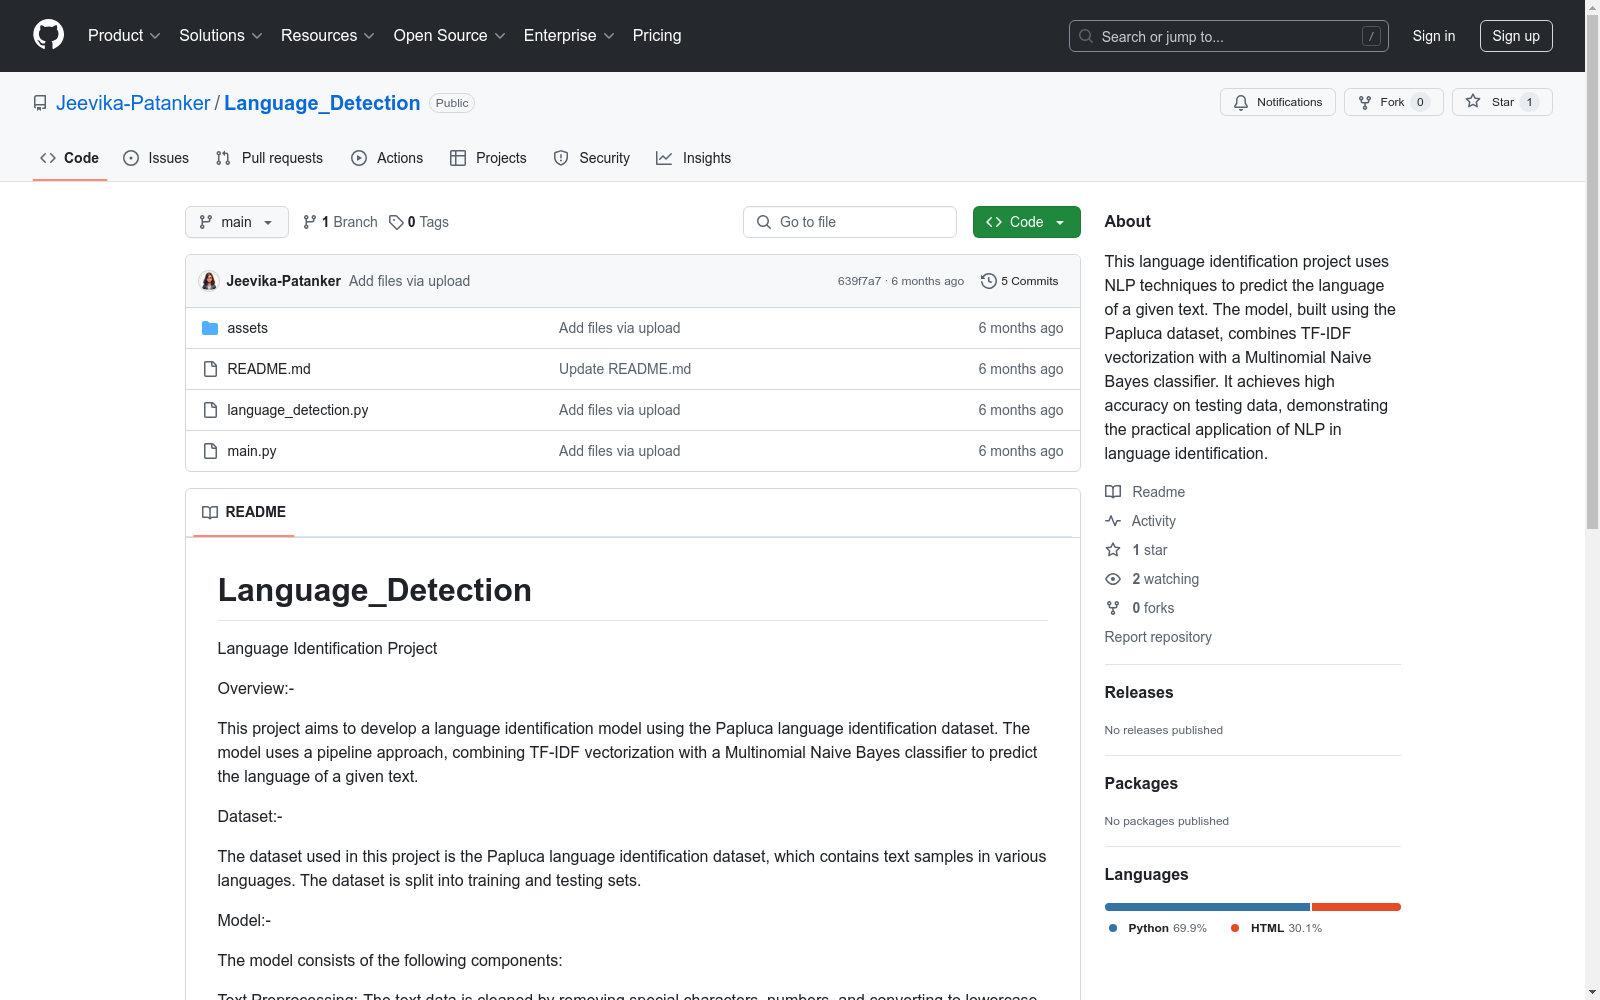Click the Readme link in About

point(1145,492)
